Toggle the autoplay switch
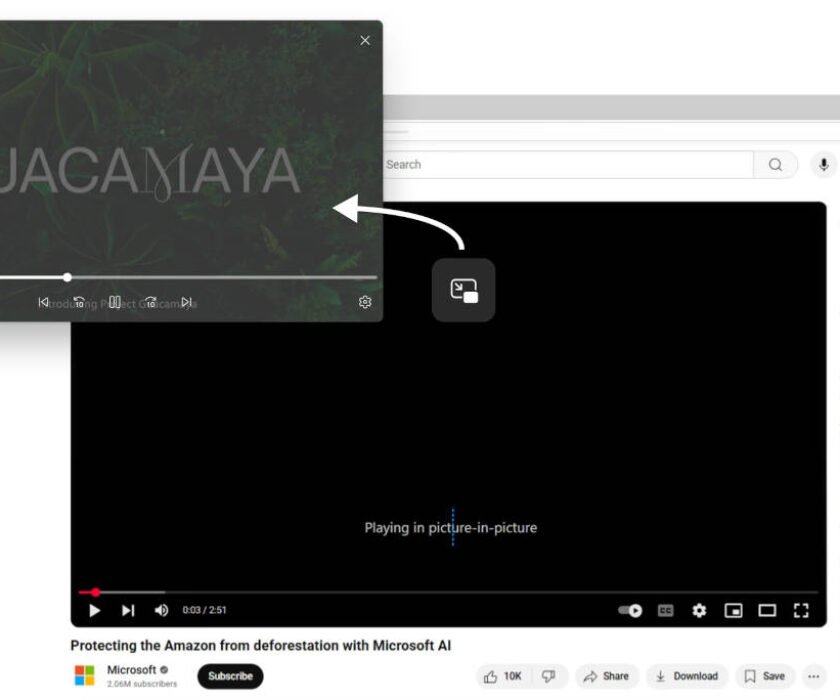 click(630, 611)
